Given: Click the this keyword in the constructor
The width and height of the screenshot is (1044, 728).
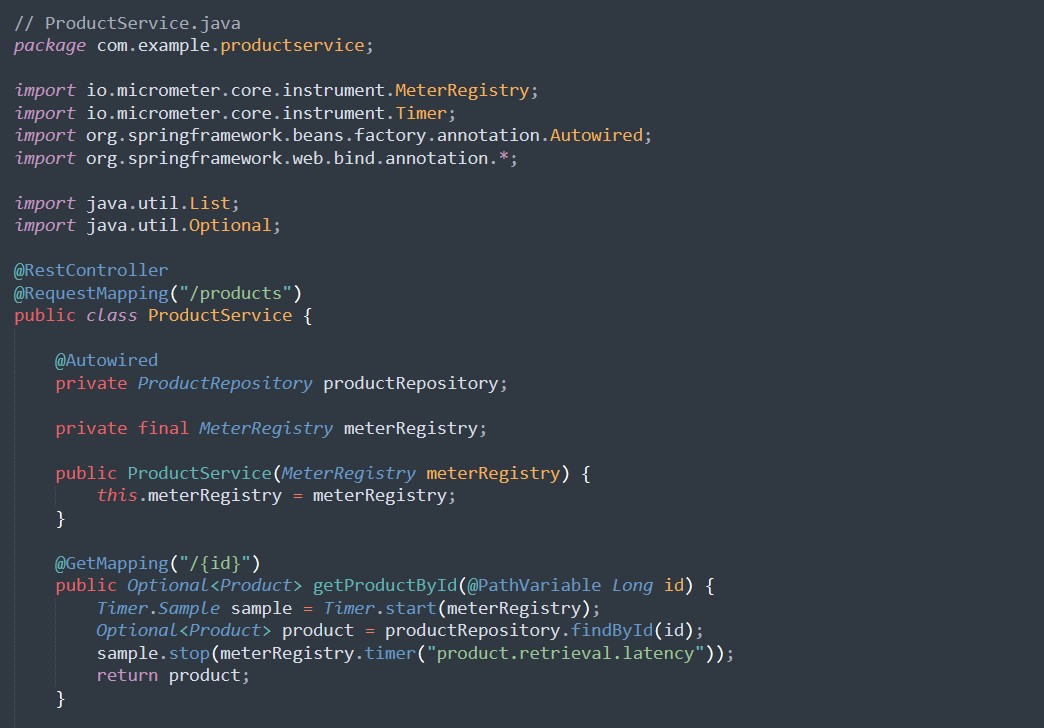Looking at the screenshot, I should pyautogui.click(x=117, y=495).
